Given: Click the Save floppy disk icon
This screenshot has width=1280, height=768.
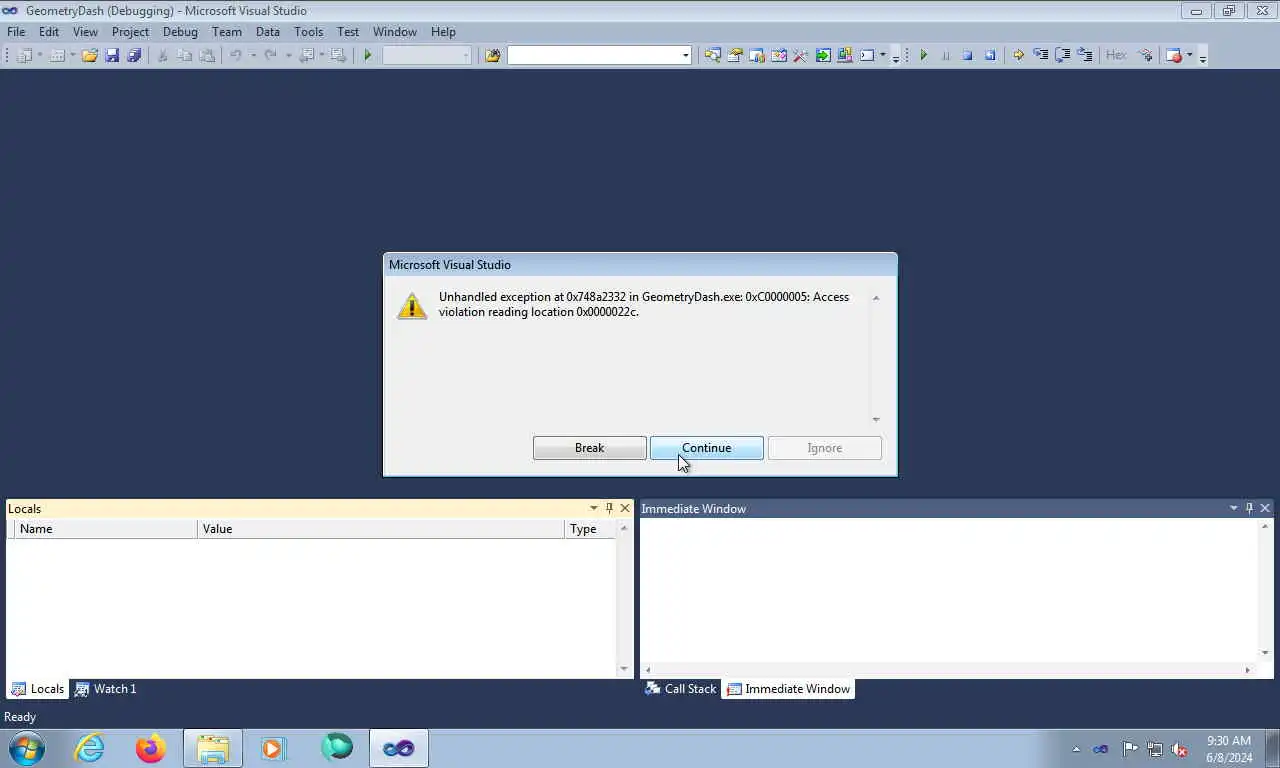Looking at the screenshot, I should [x=112, y=55].
